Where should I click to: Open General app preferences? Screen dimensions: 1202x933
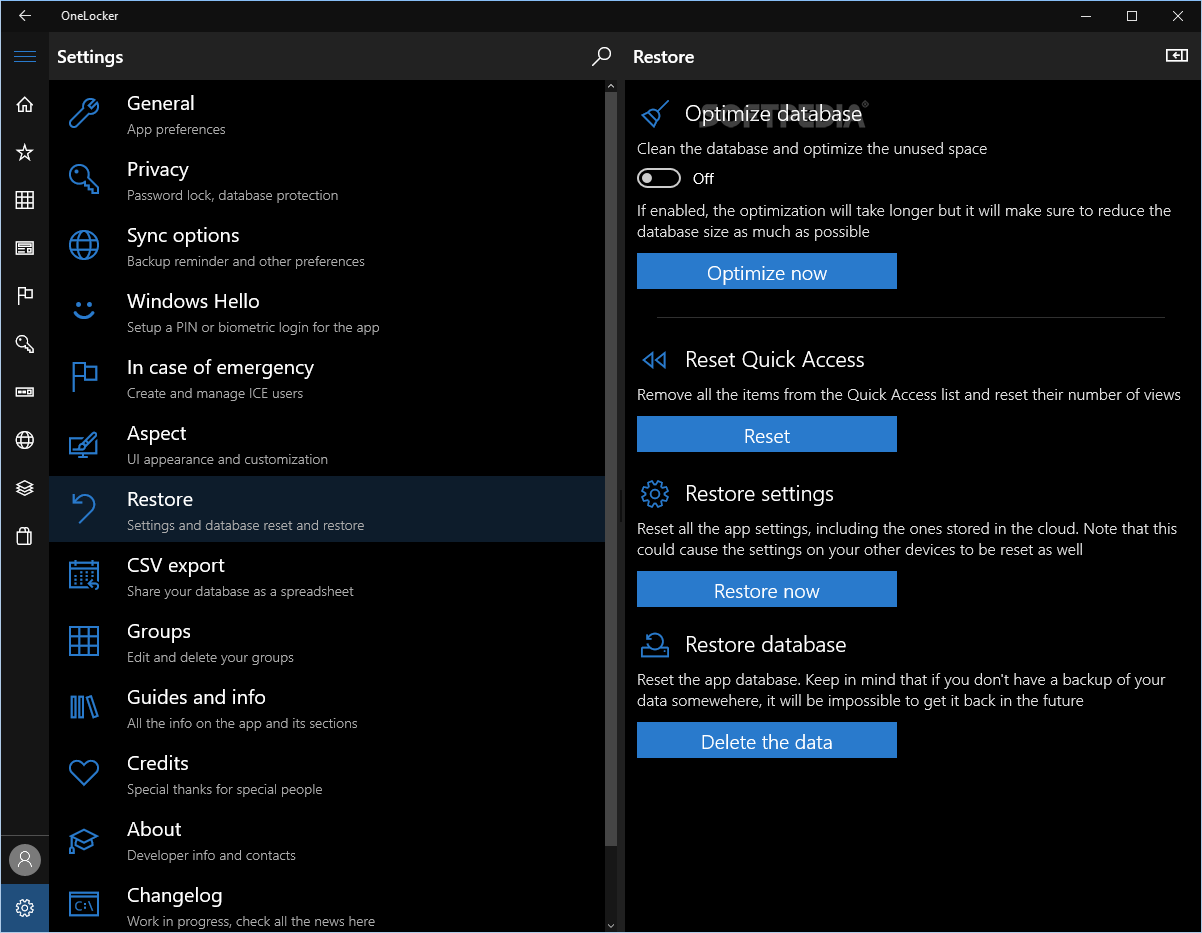[x=327, y=113]
